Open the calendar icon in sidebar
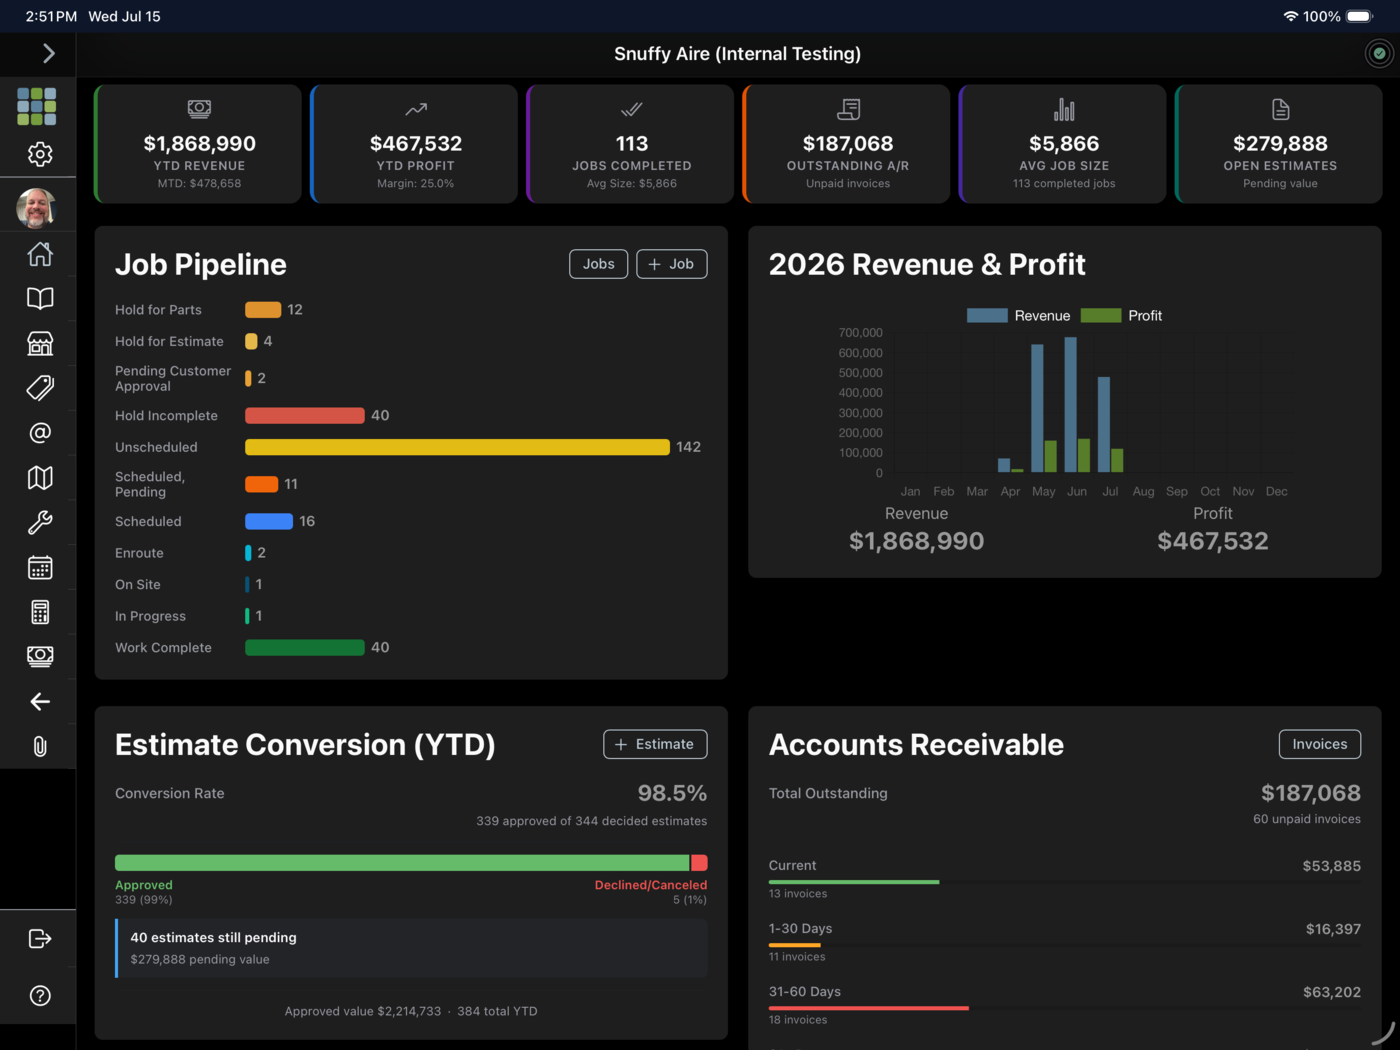The width and height of the screenshot is (1400, 1050). coord(40,567)
